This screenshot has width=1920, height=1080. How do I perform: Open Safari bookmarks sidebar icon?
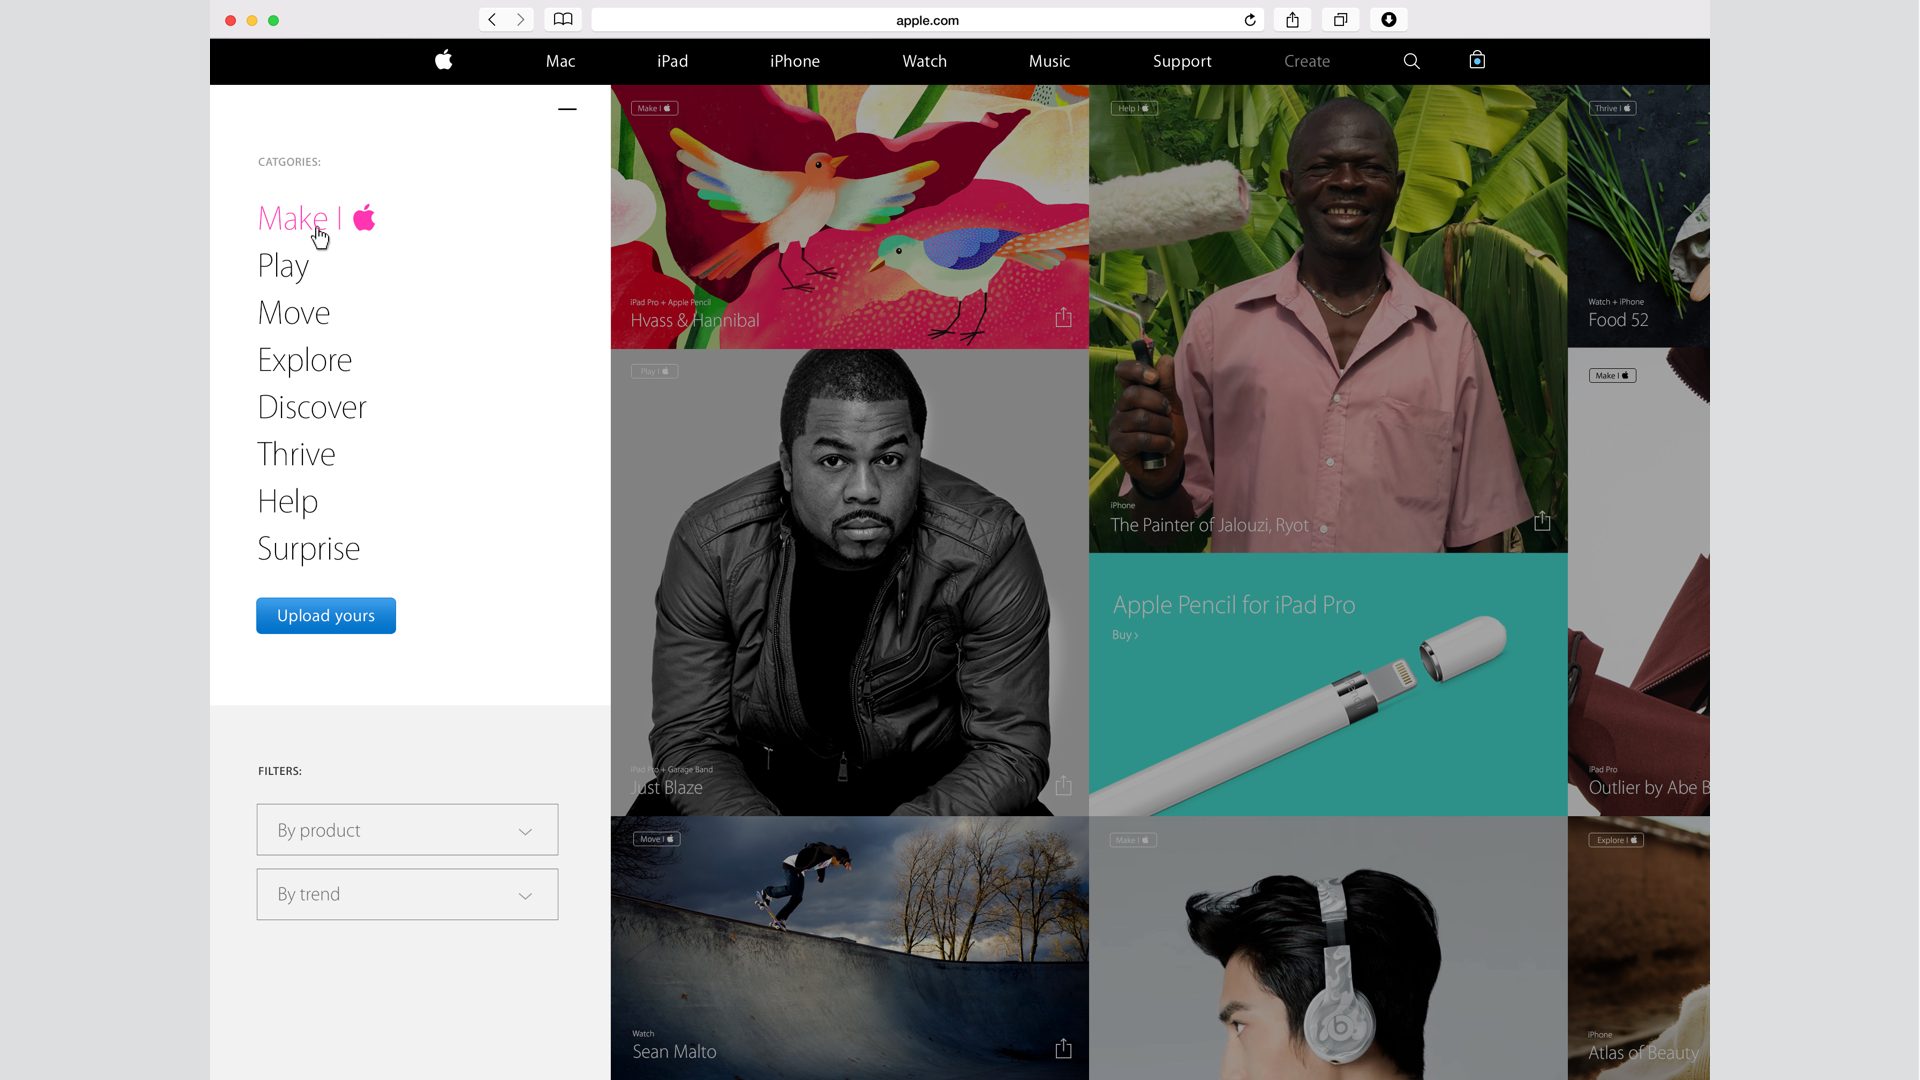coord(563,20)
